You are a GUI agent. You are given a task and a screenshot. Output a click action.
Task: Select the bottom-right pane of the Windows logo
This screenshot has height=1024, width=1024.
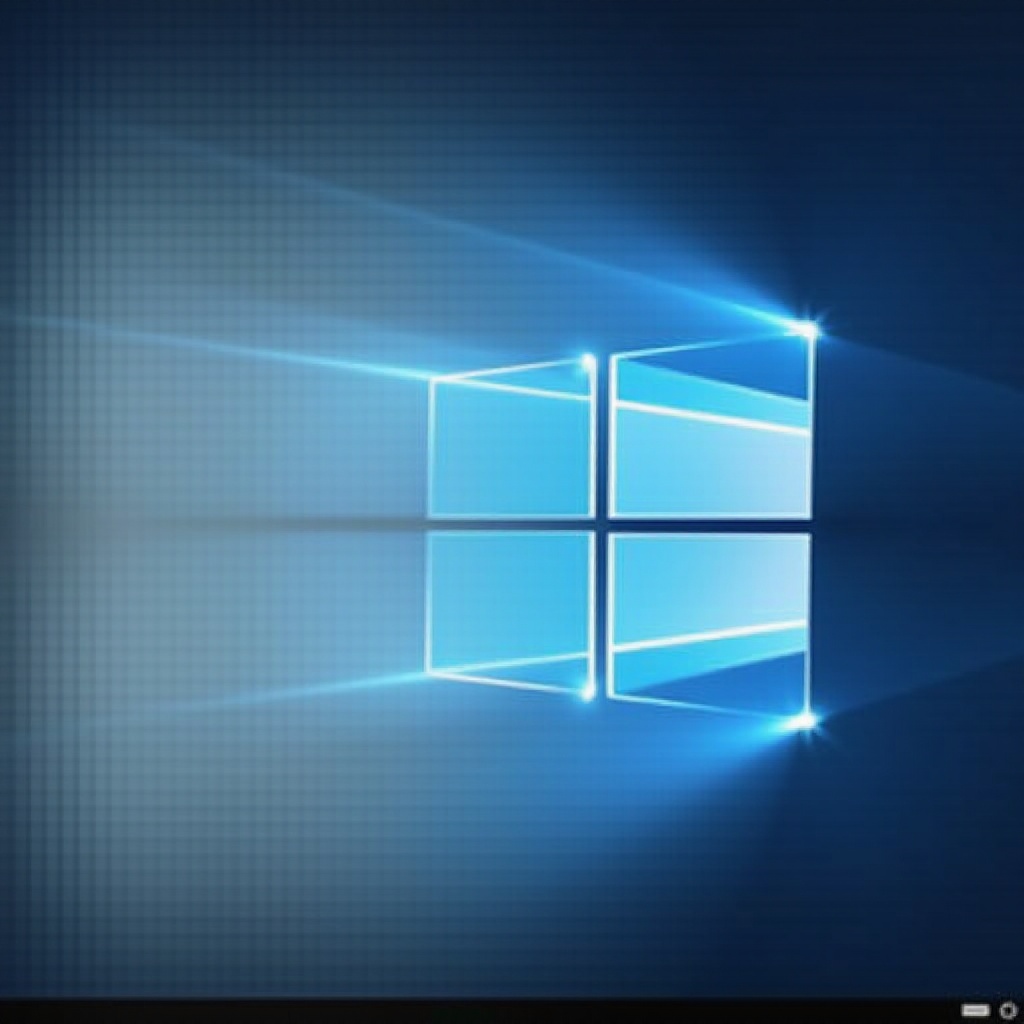pyautogui.click(x=708, y=580)
